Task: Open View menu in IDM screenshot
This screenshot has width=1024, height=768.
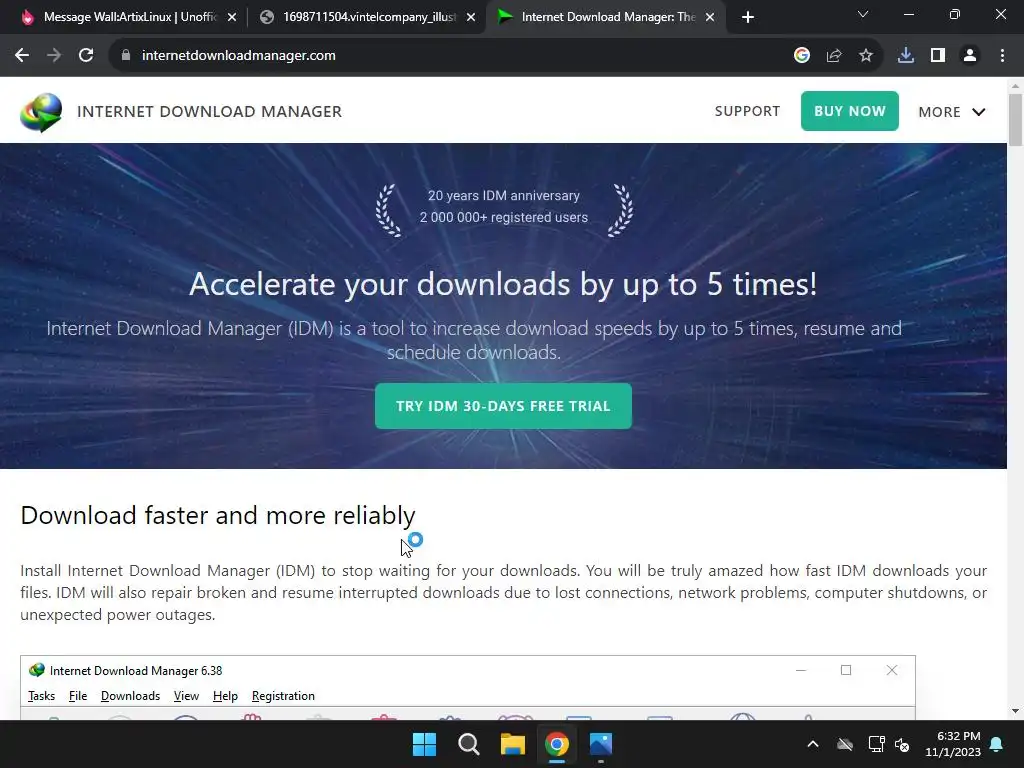Action: pyautogui.click(x=186, y=696)
